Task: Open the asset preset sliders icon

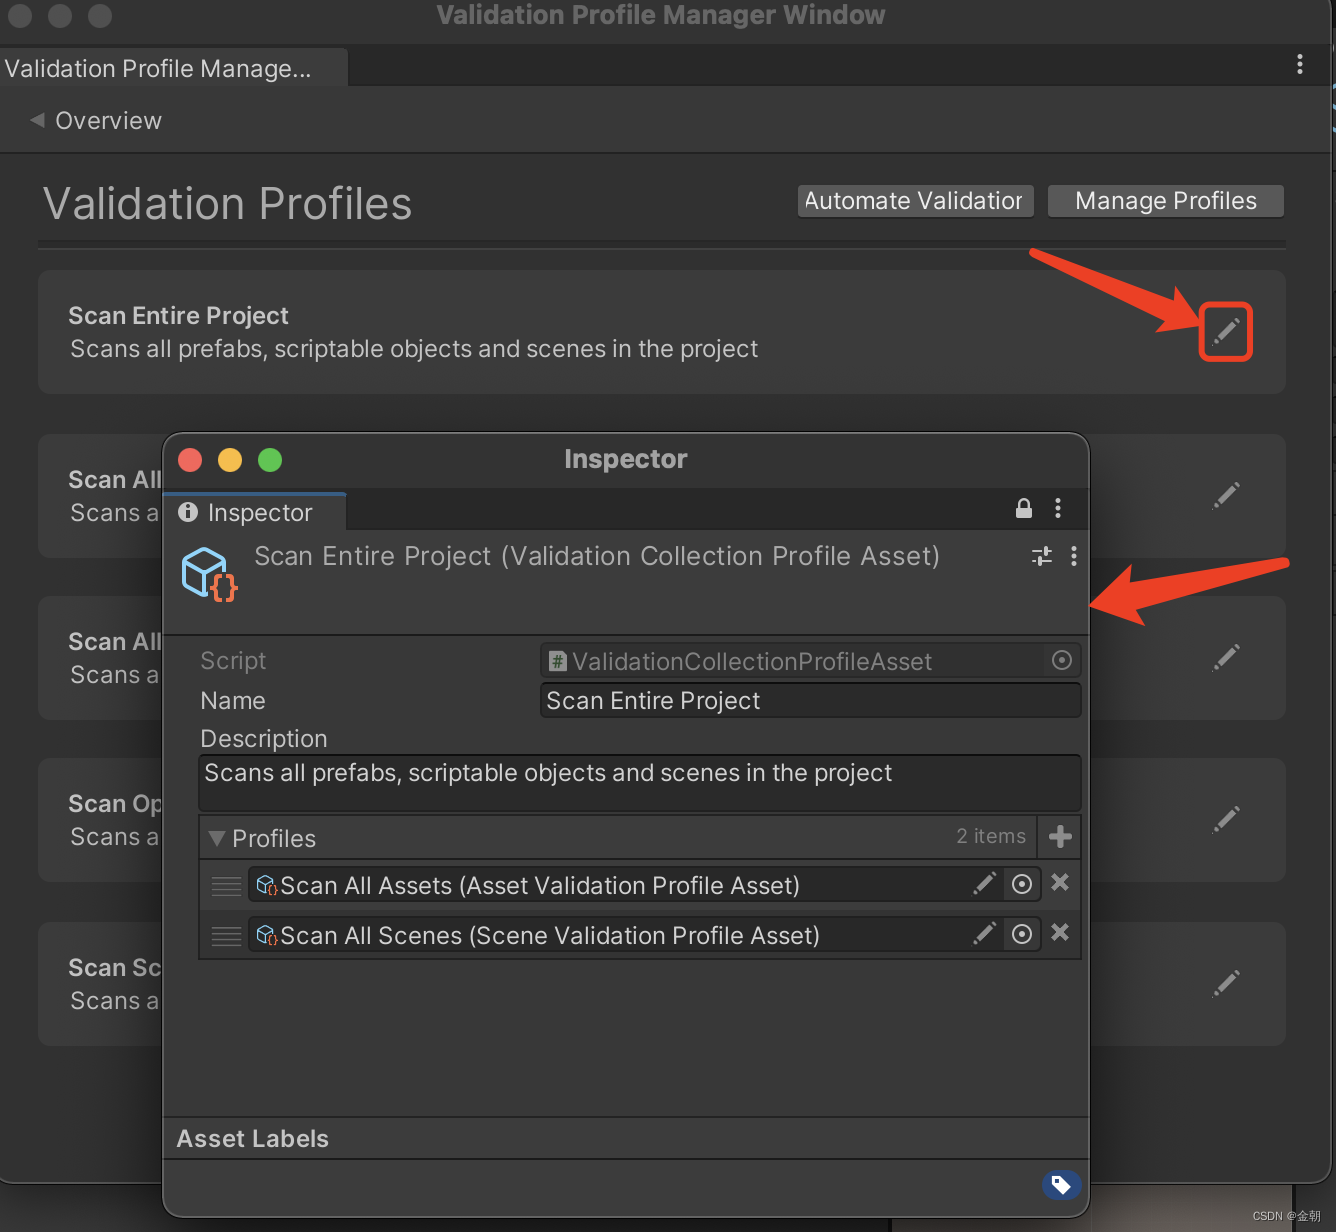Action: point(1042,556)
